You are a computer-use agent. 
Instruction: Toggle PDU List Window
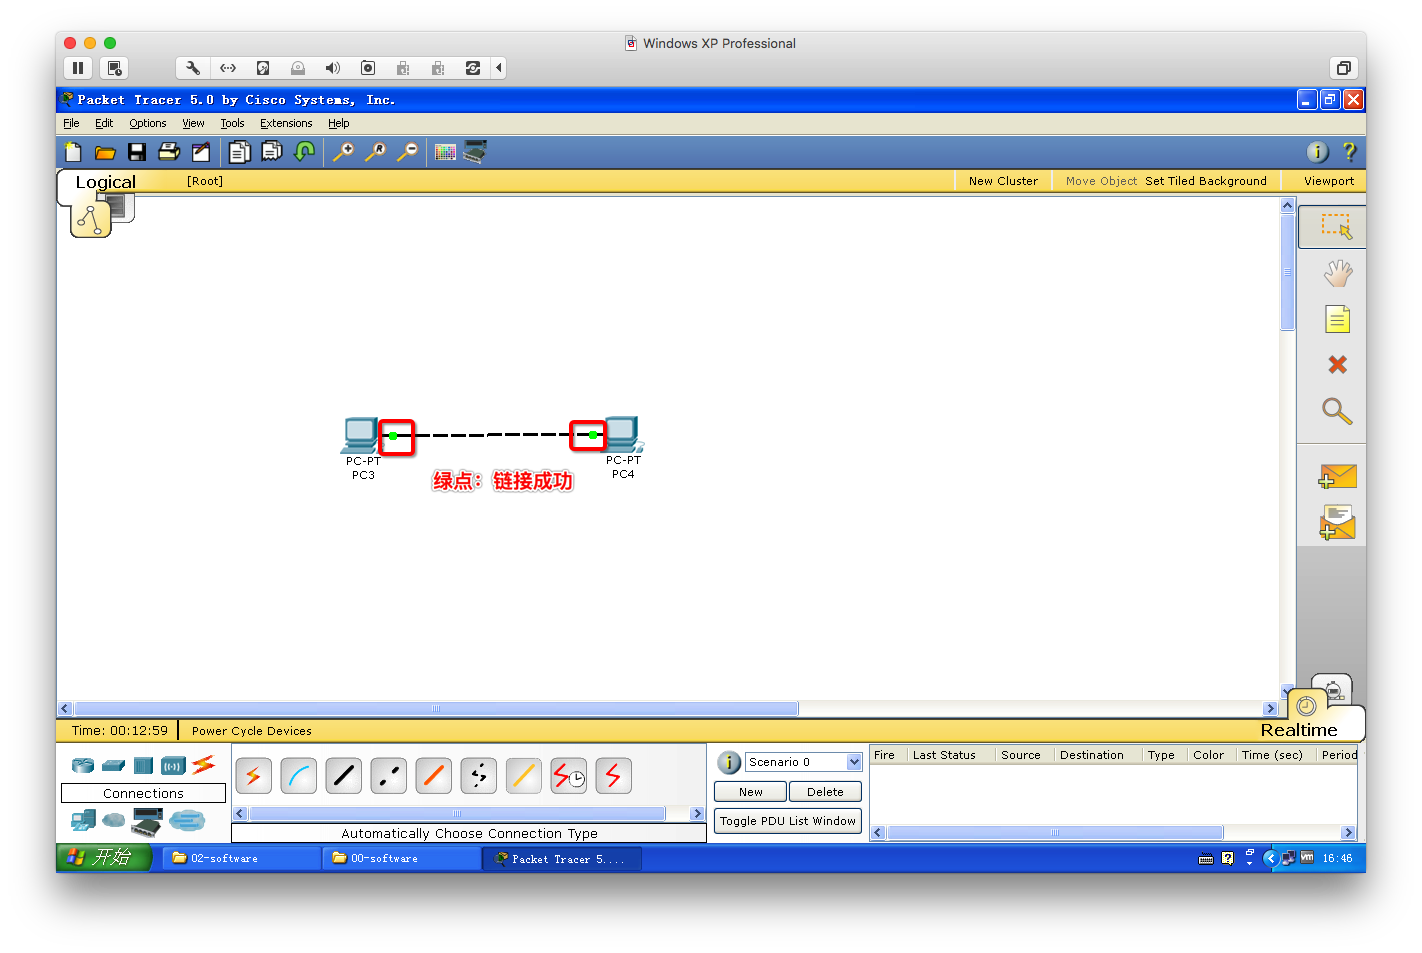(x=787, y=821)
